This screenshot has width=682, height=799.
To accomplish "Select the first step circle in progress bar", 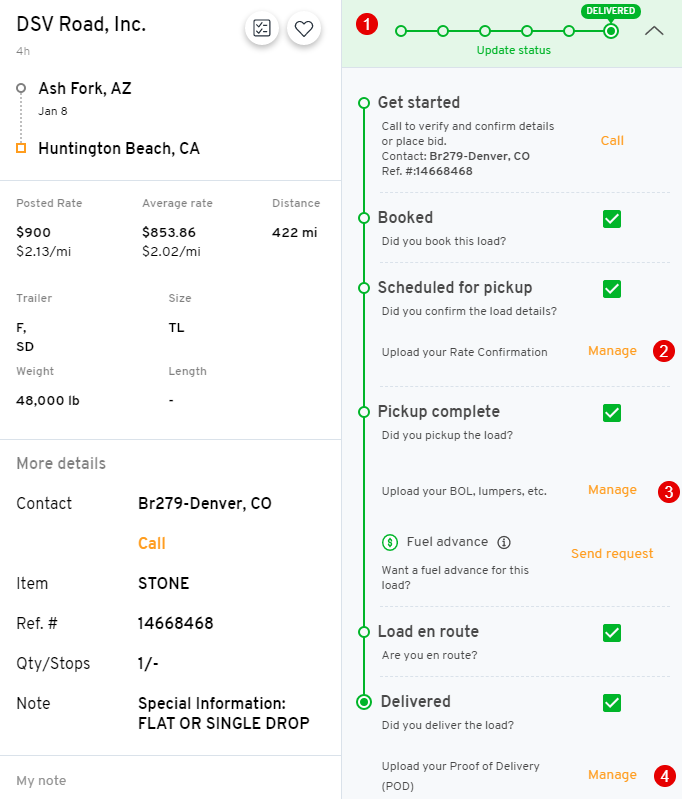I will pyautogui.click(x=401, y=31).
